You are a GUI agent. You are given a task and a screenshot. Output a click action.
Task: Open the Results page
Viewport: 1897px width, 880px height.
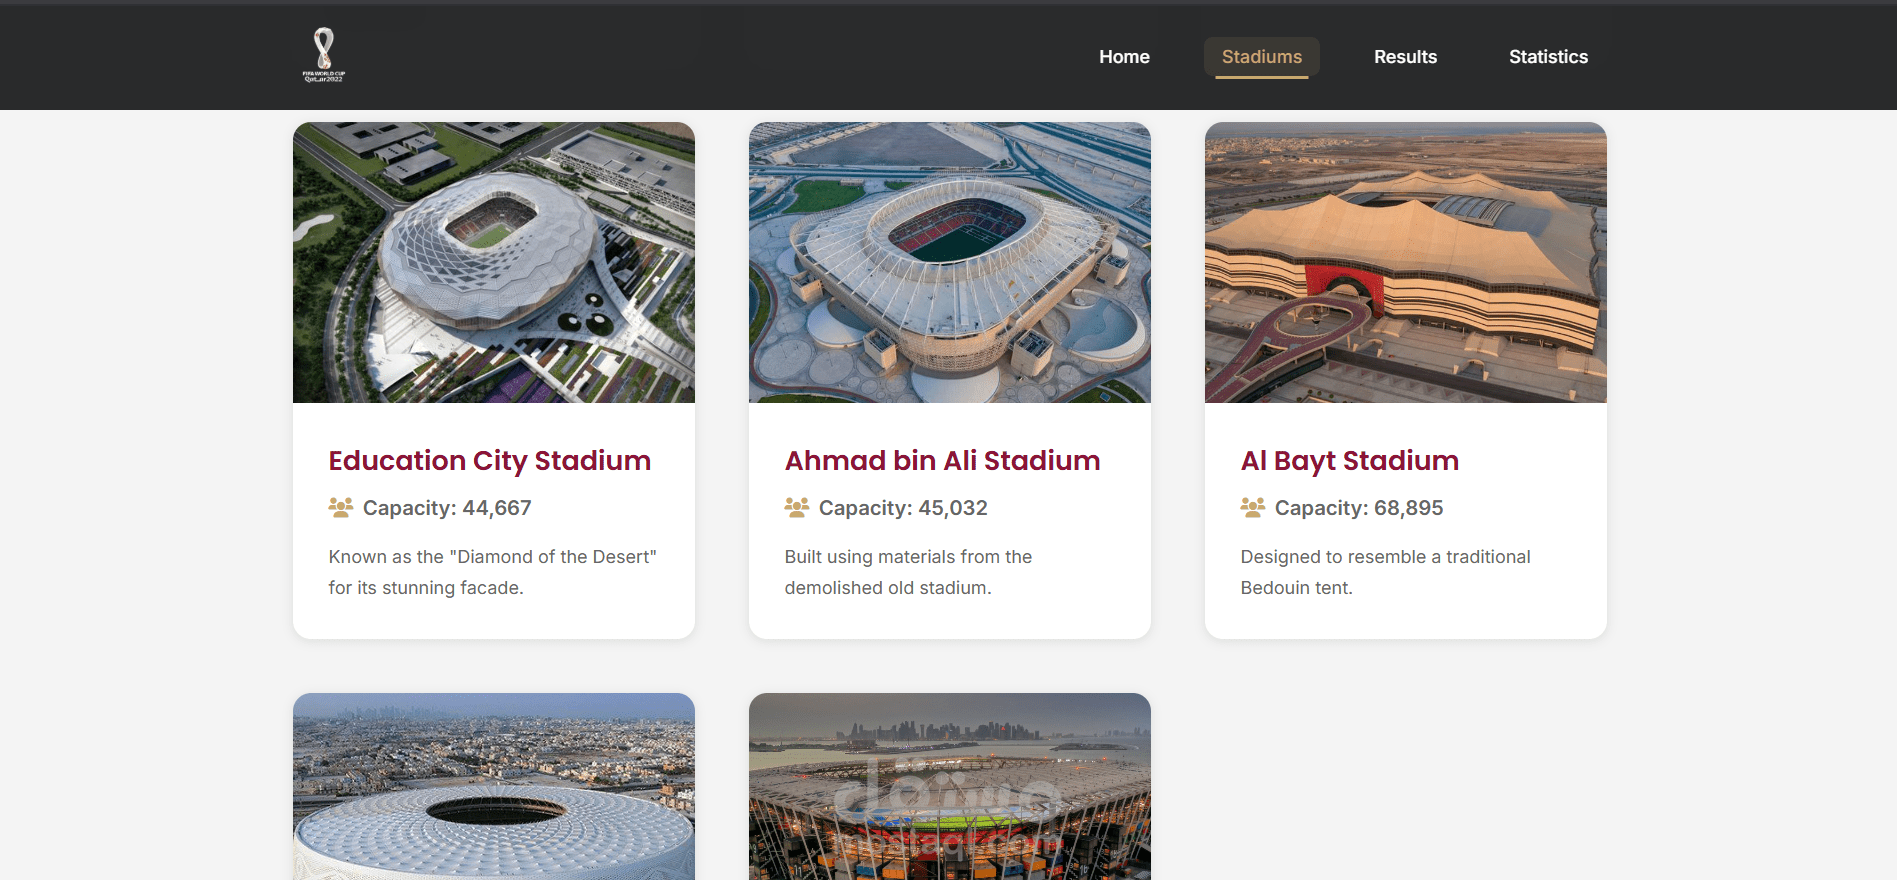tap(1405, 57)
